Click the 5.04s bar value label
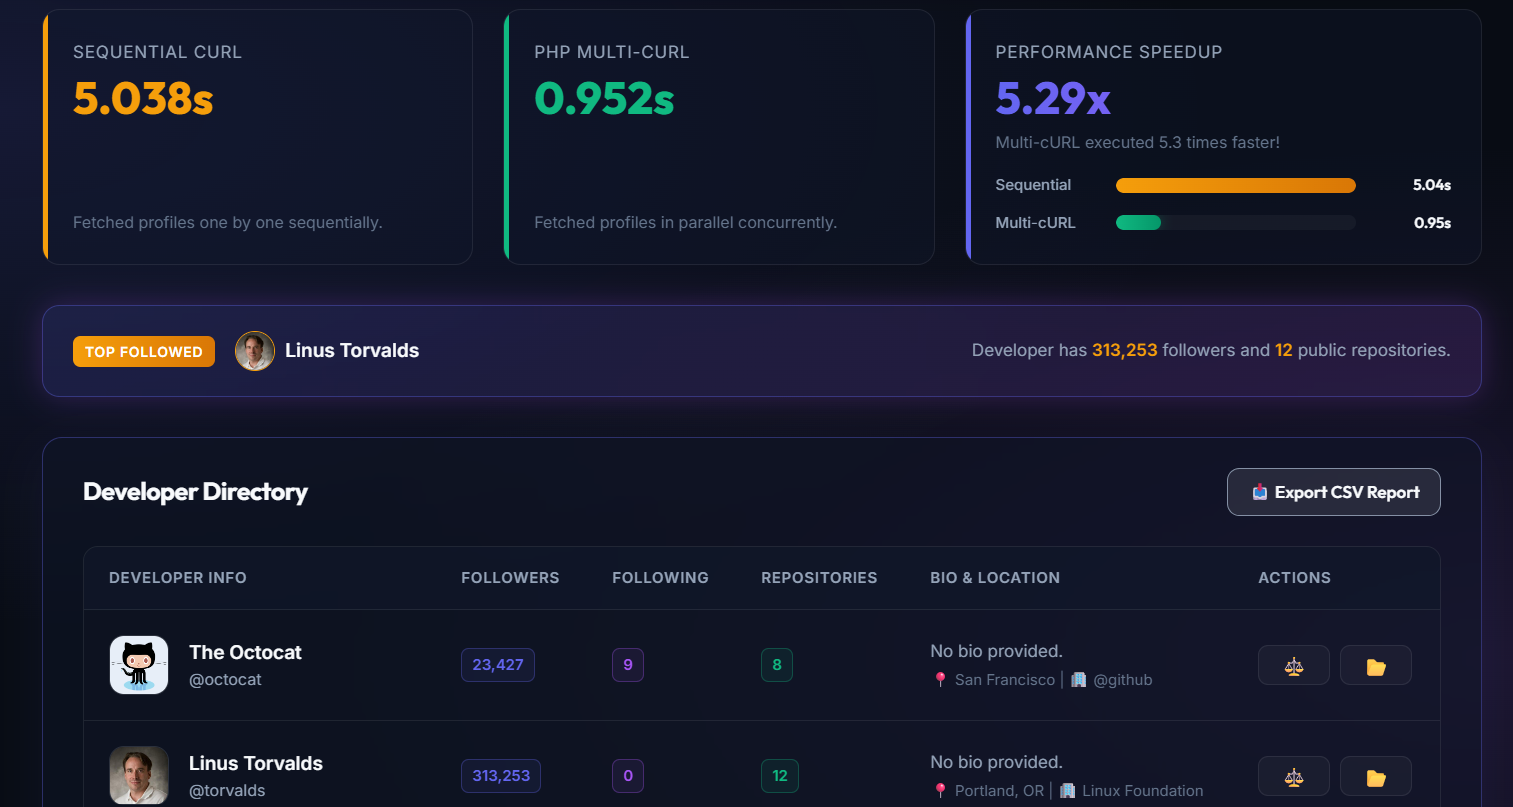This screenshot has height=807, width=1513. (x=1432, y=185)
